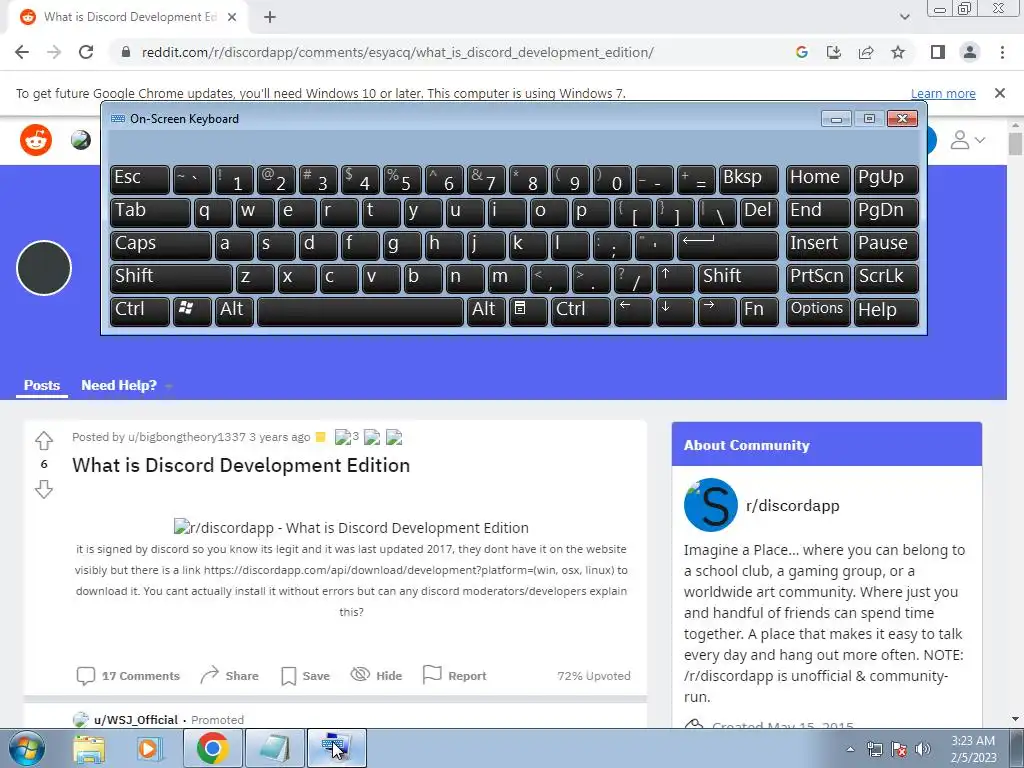Toggle the right Shift key on On-Screen Keyboard

pos(738,278)
